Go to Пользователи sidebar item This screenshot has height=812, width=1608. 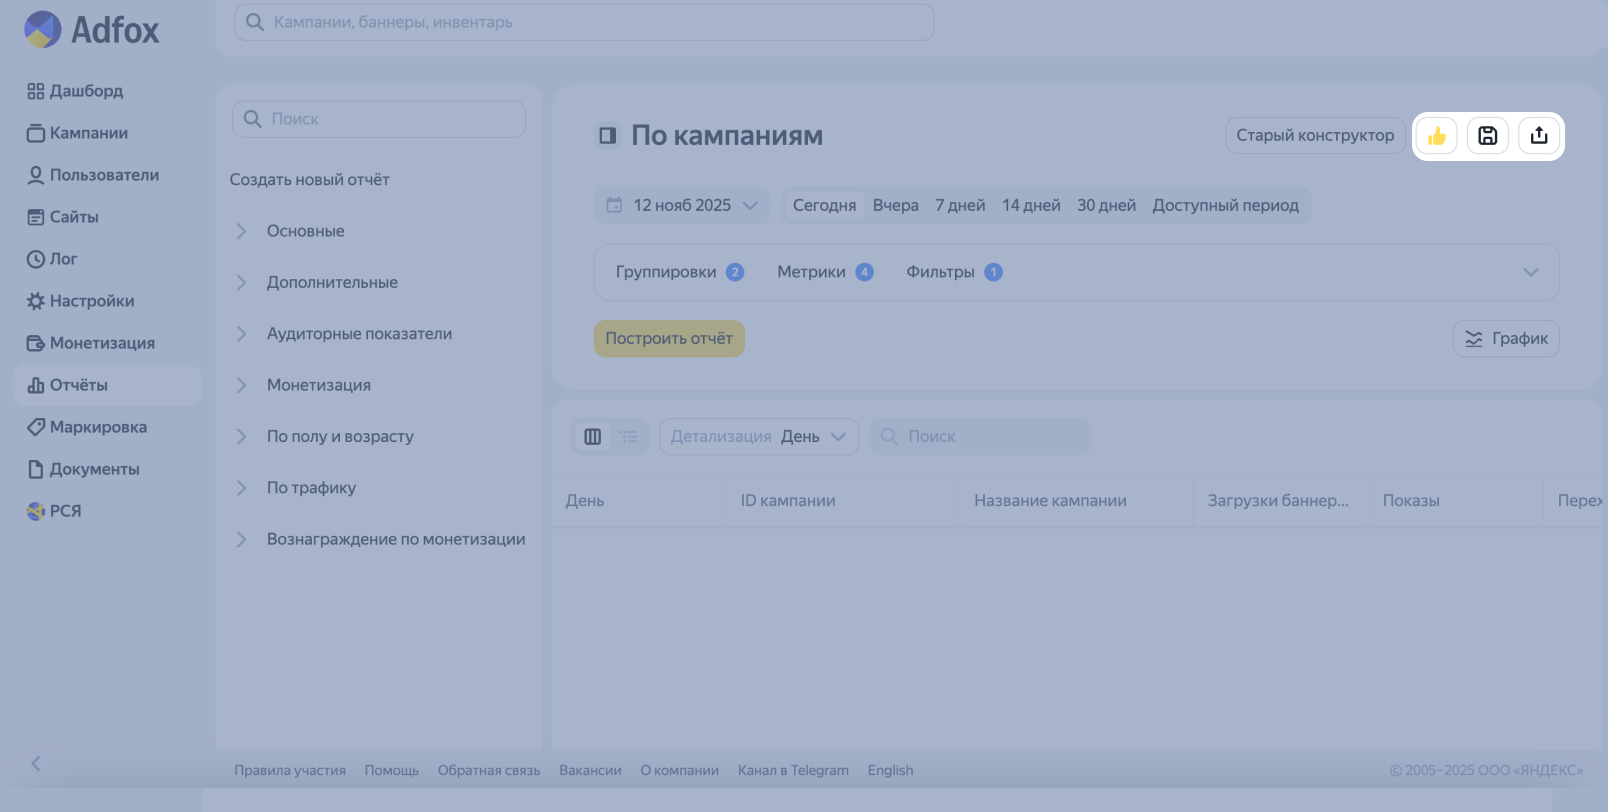coord(92,175)
